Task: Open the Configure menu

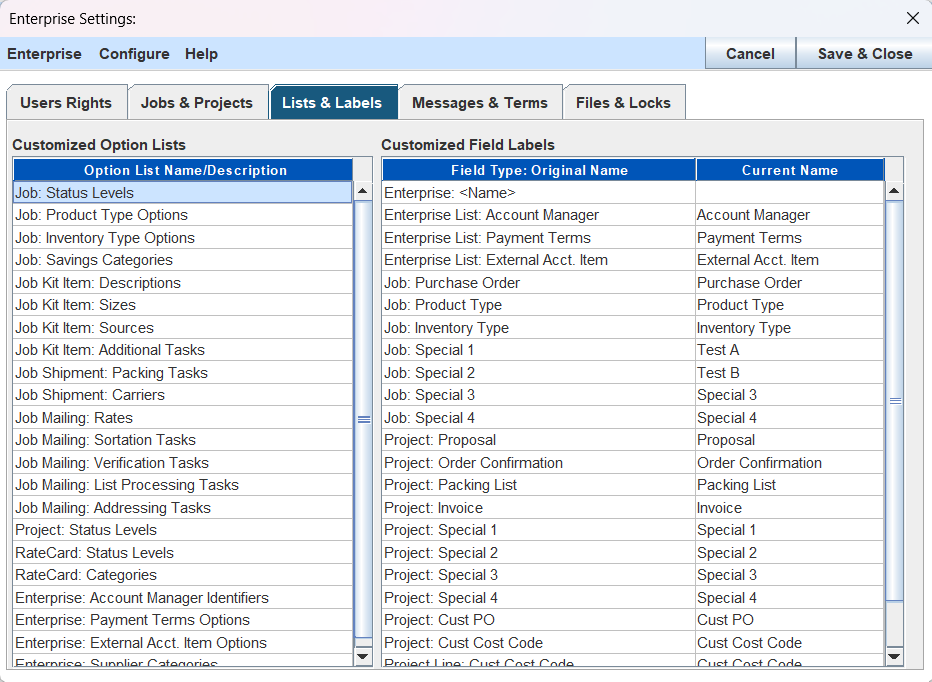Action: coord(134,54)
